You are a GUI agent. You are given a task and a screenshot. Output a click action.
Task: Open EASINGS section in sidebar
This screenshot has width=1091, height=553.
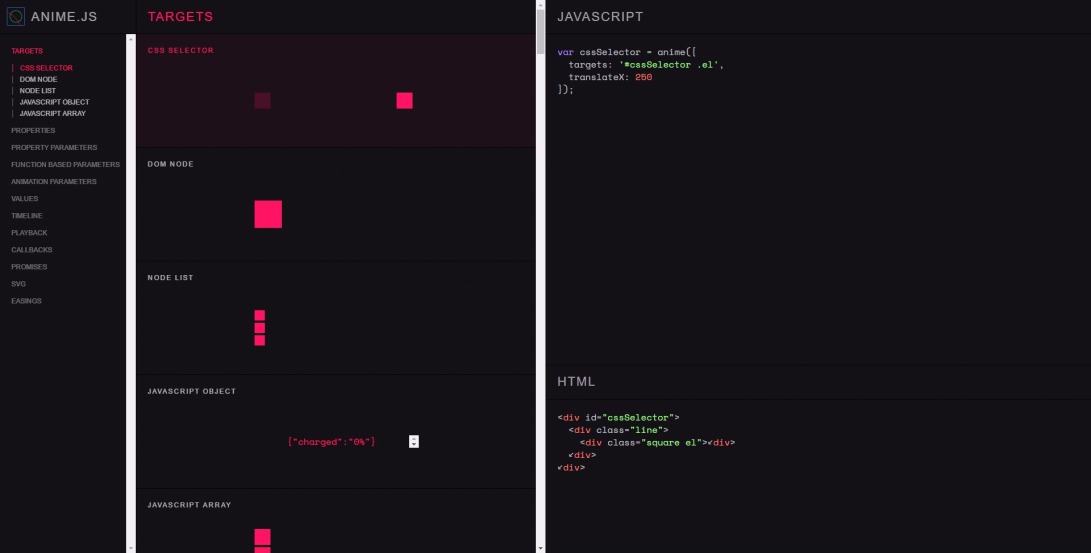coord(26,301)
